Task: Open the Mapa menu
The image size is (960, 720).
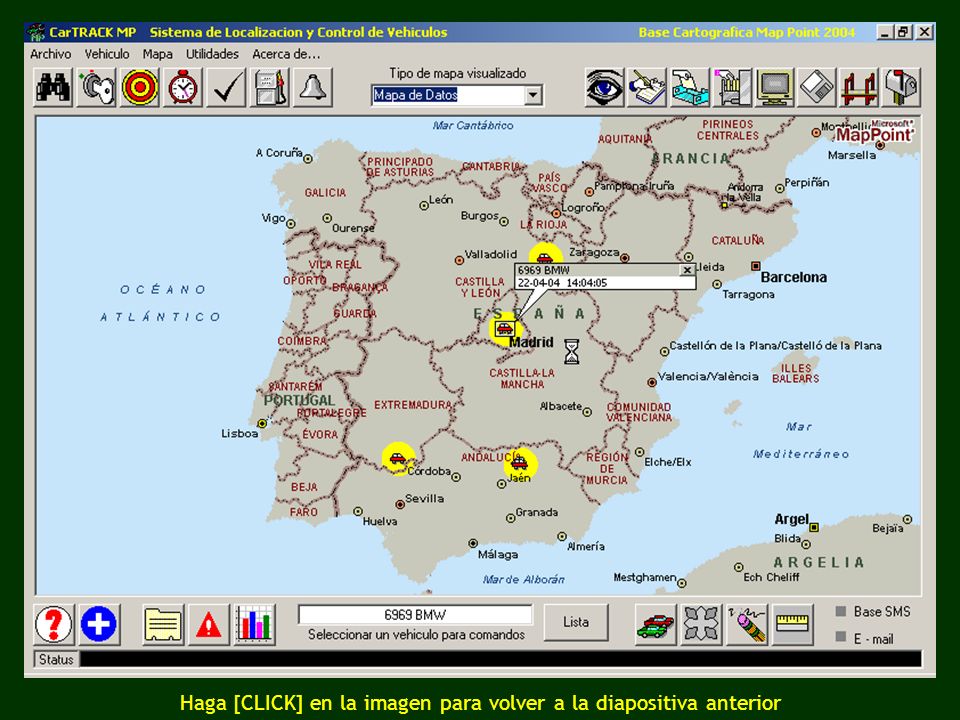Action: pos(157,54)
